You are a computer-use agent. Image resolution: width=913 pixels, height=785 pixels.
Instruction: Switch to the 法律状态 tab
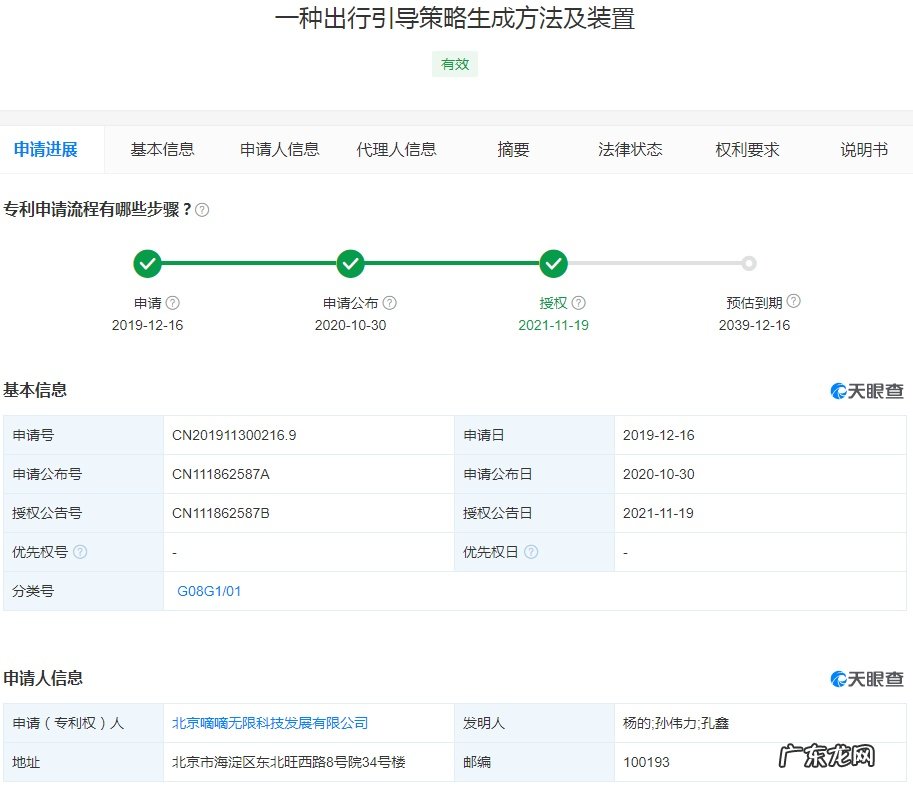[x=628, y=149]
